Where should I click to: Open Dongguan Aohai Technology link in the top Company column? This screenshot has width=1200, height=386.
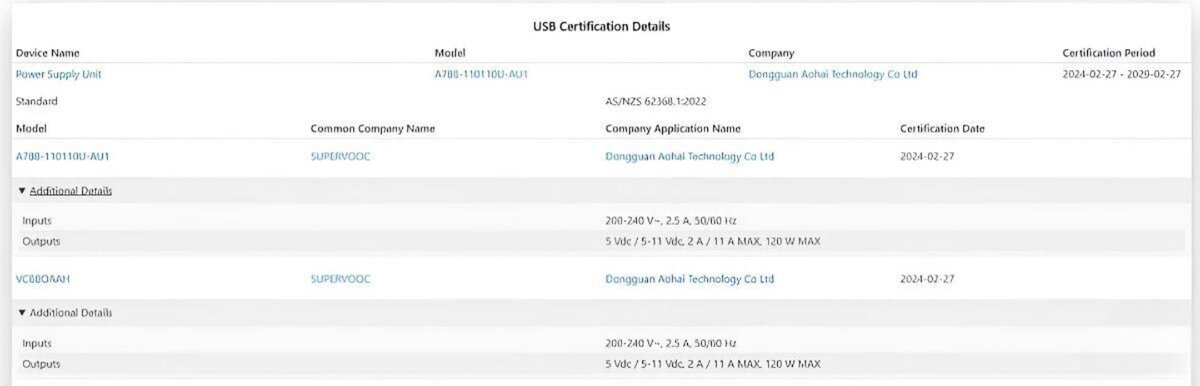(832, 74)
